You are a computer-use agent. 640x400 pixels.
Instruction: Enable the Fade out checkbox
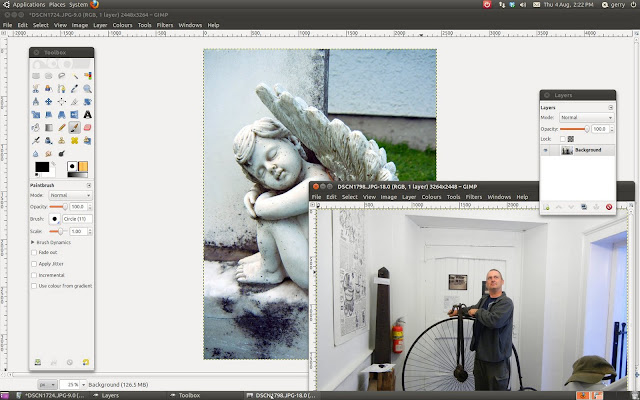coord(34,252)
